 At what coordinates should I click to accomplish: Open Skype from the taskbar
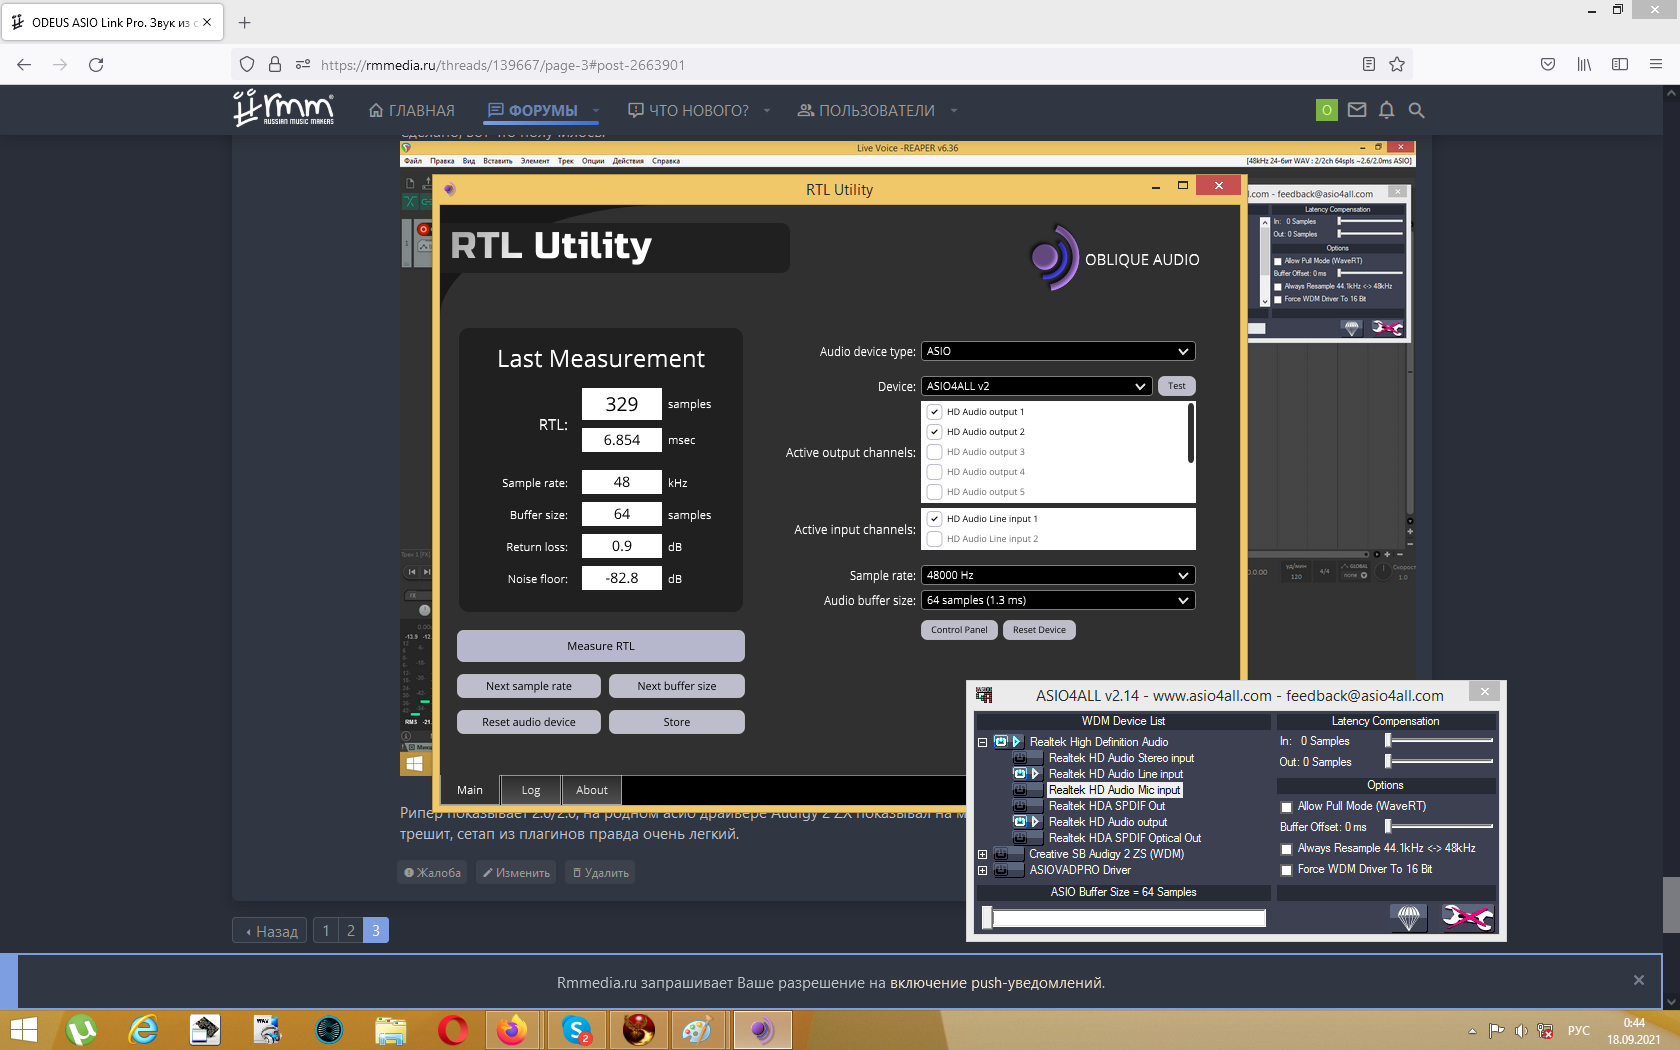tap(577, 1029)
